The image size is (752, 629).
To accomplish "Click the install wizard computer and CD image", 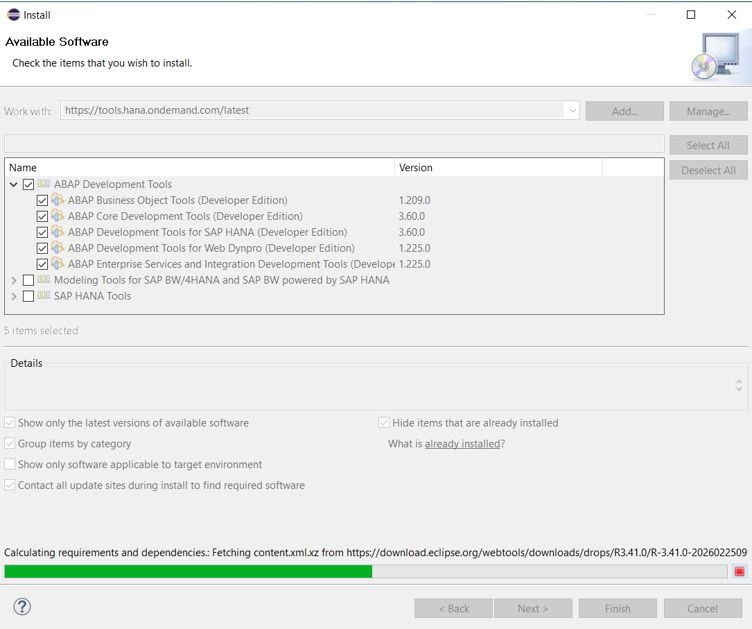I will pyautogui.click(x=718, y=57).
